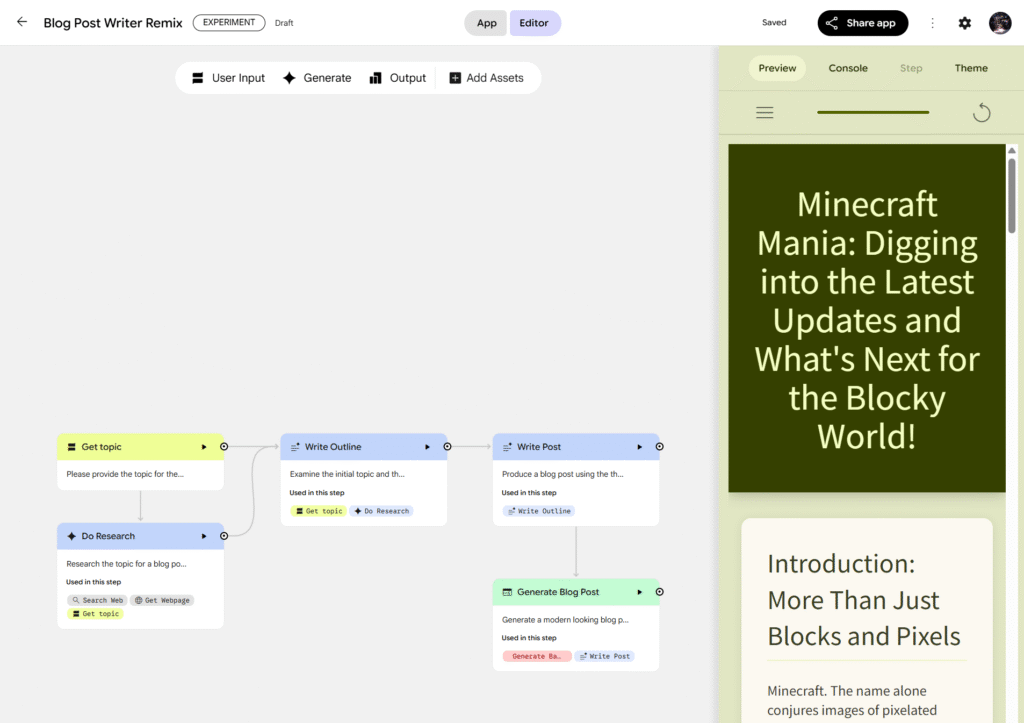Viewport: 1024px width, 723px height.
Task: Run the Write Outline step play icon
Action: click(427, 447)
